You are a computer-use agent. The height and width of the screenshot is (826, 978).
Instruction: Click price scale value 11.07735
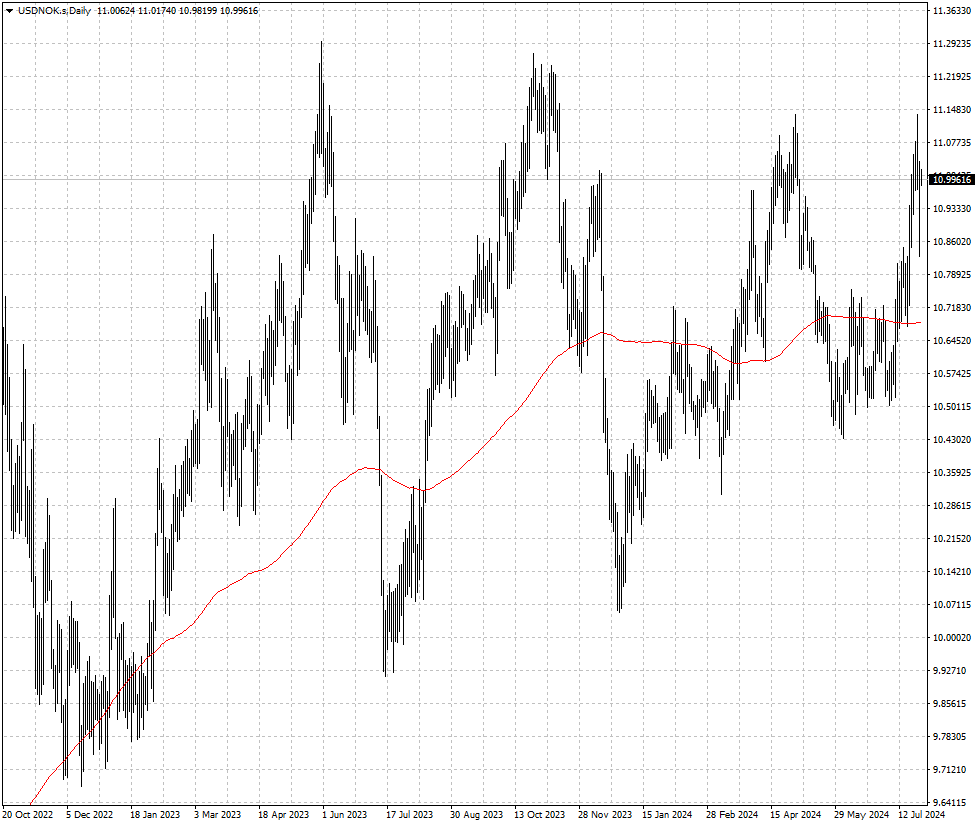click(952, 143)
